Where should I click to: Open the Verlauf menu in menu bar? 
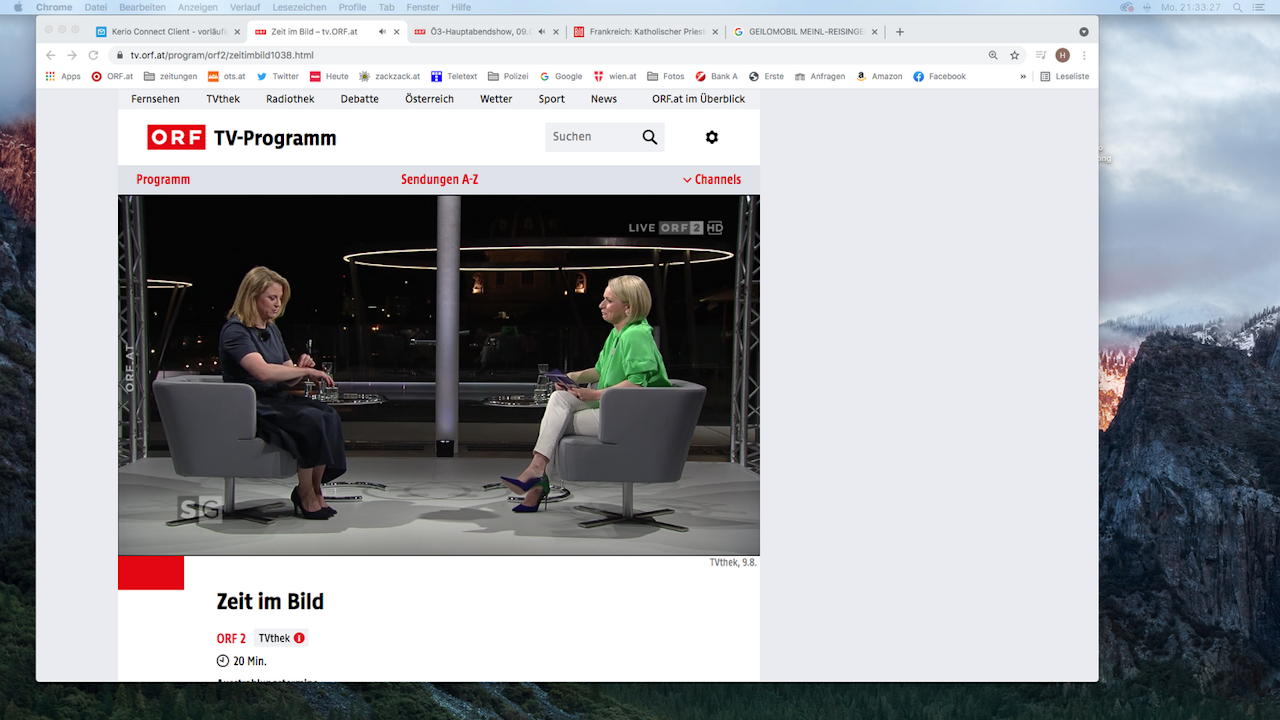tap(245, 7)
